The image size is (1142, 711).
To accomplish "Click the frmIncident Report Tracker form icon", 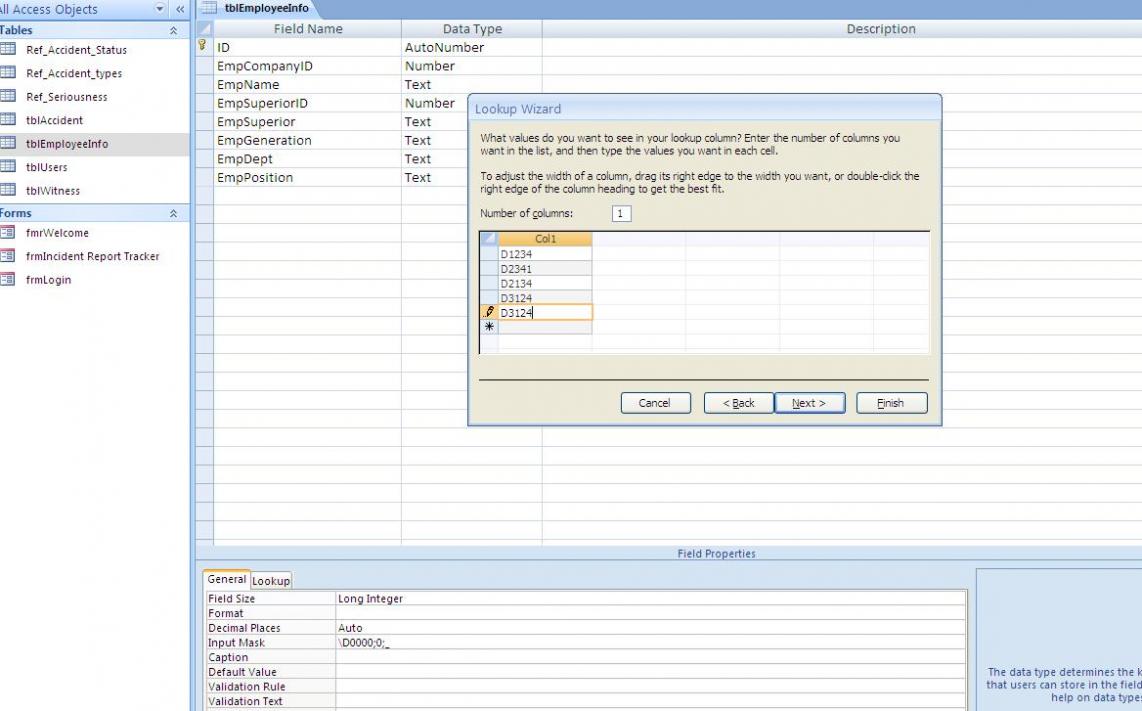I will [8, 256].
